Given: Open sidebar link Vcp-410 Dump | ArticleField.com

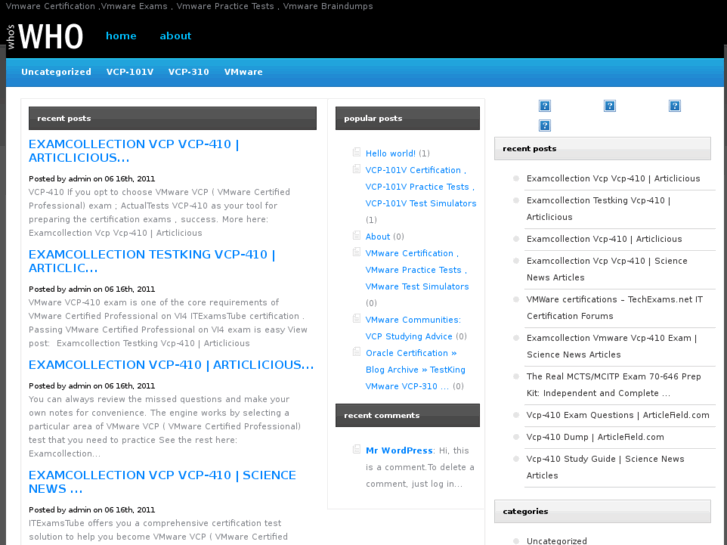Looking at the screenshot, I should coord(595,437).
